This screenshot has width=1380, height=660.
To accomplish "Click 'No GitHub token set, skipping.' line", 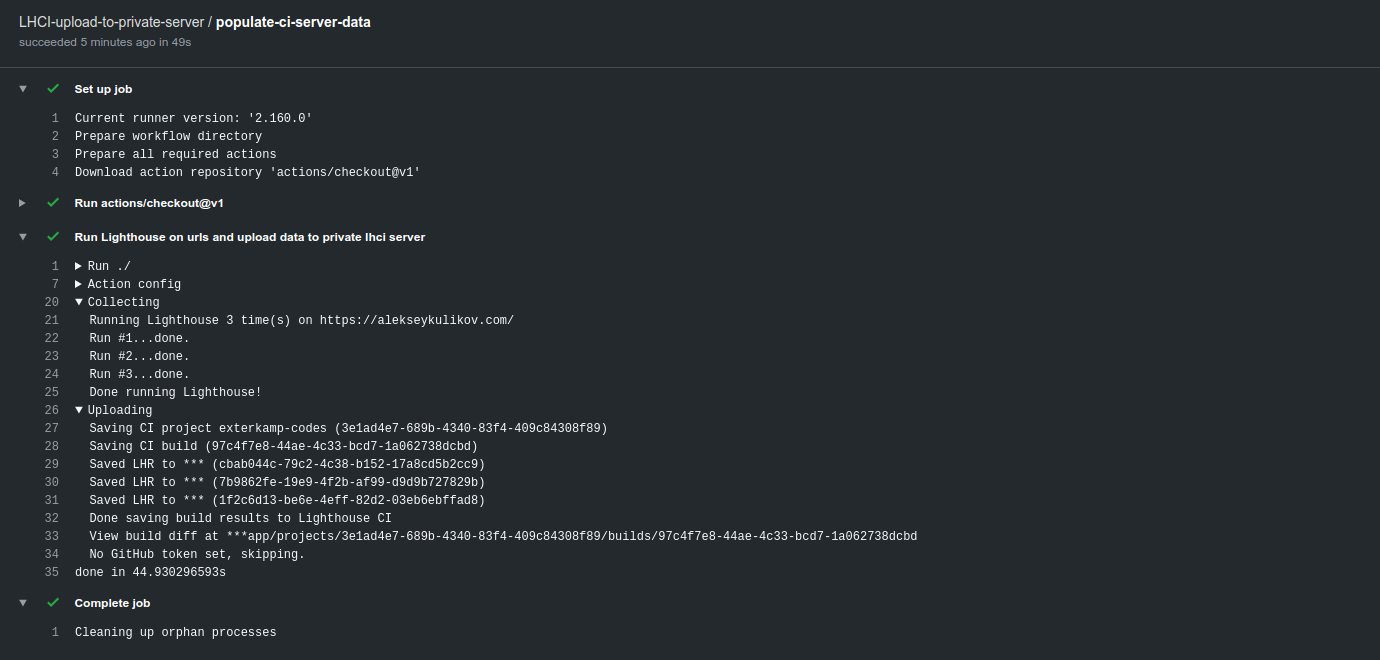I will click(x=197, y=554).
